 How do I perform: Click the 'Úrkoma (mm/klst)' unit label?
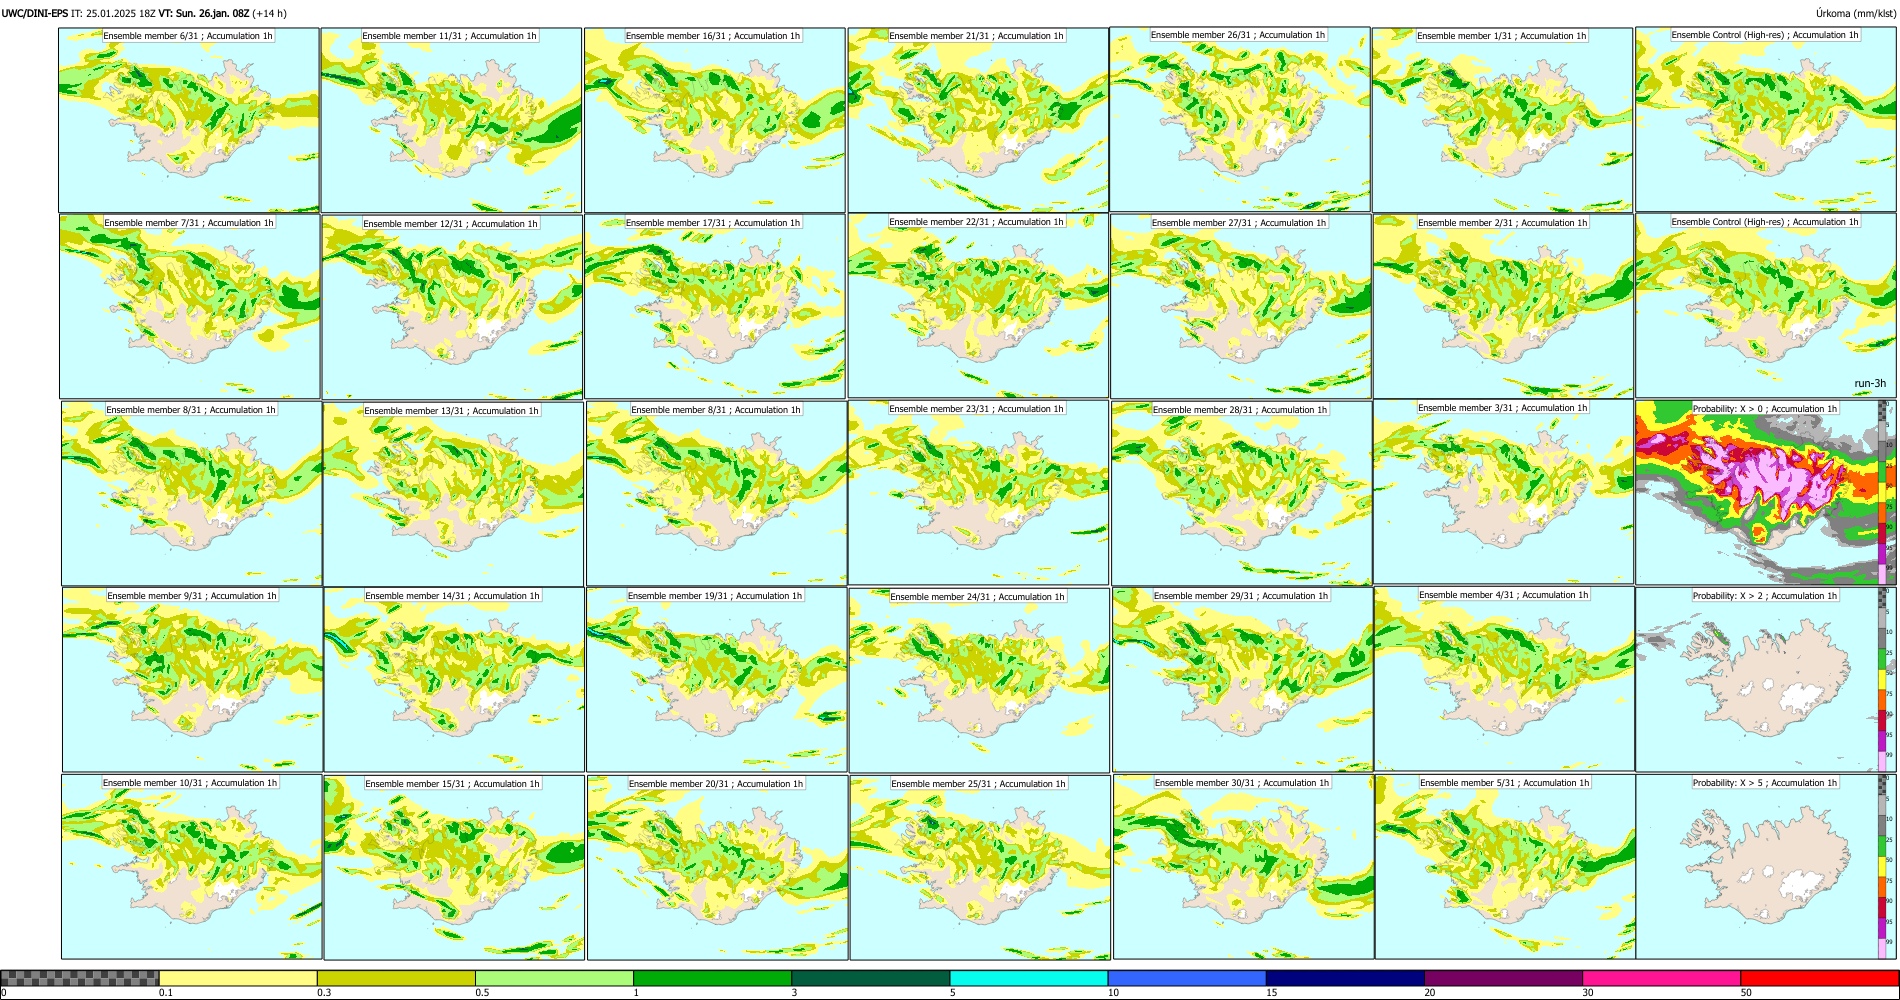[x=1855, y=13]
